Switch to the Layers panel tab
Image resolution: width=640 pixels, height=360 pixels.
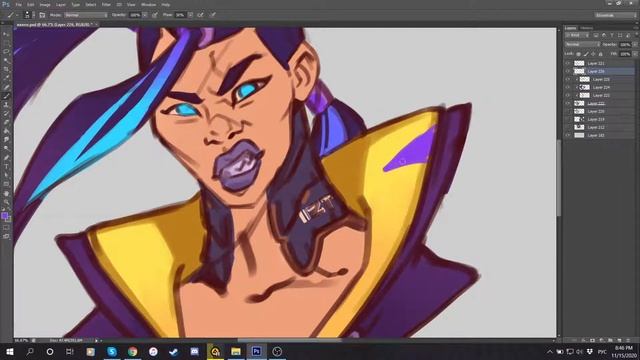[571, 28]
